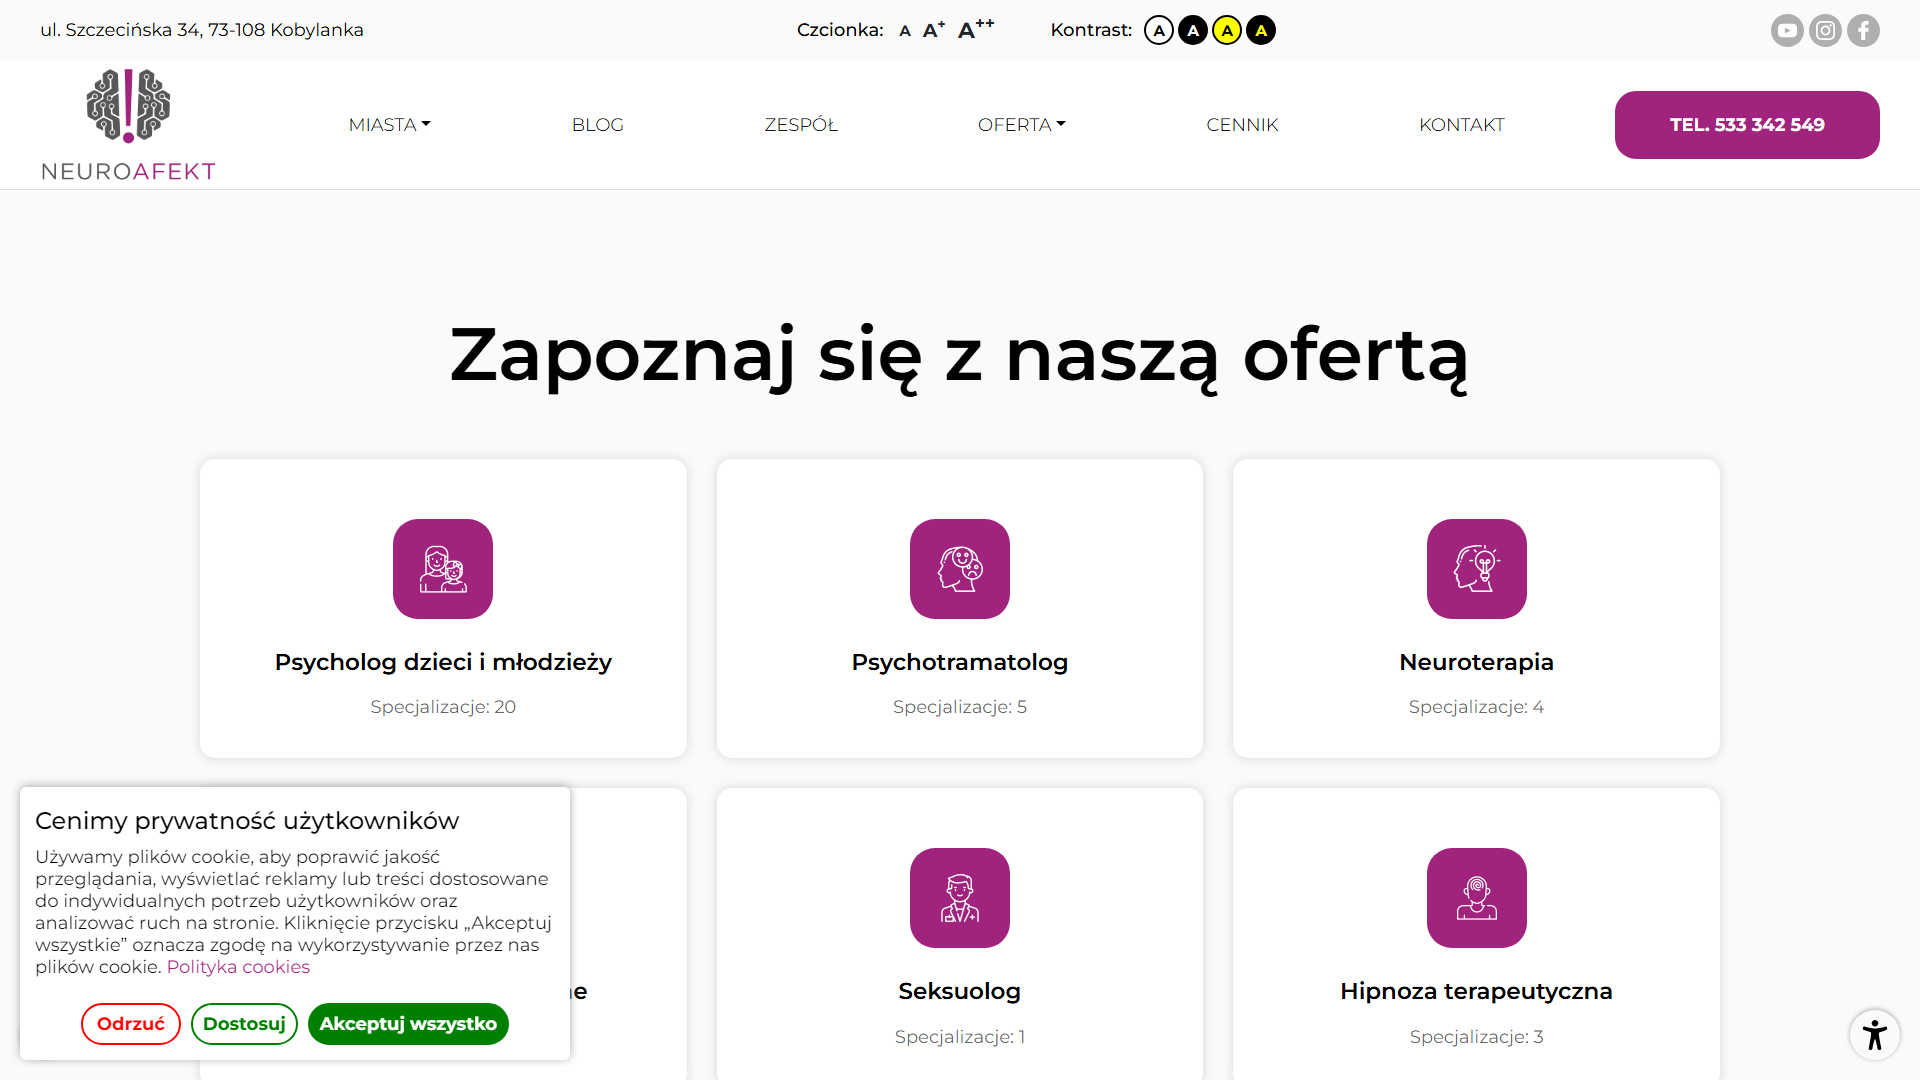Click the Neuroterapia lightbulb head icon
Image resolution: width=1920 pixels, height=1080 pixels.
pyautogui.click(x=1476, y=569)
